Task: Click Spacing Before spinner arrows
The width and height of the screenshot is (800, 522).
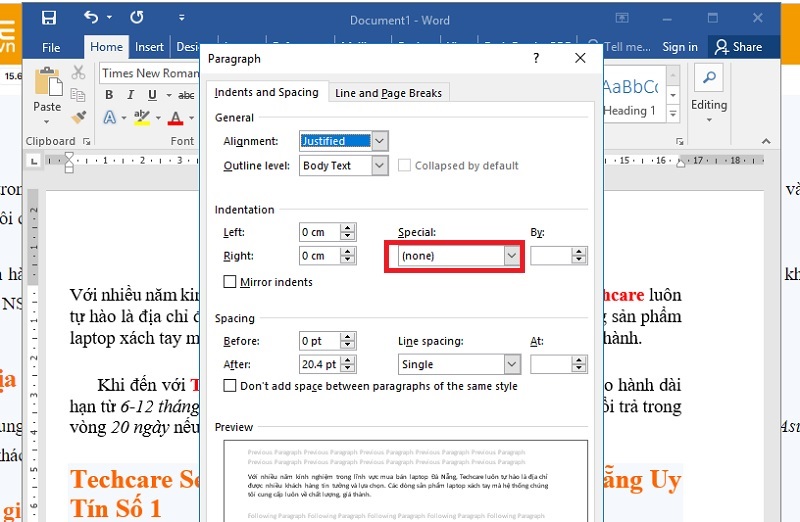Action: [x=347, y=341]
